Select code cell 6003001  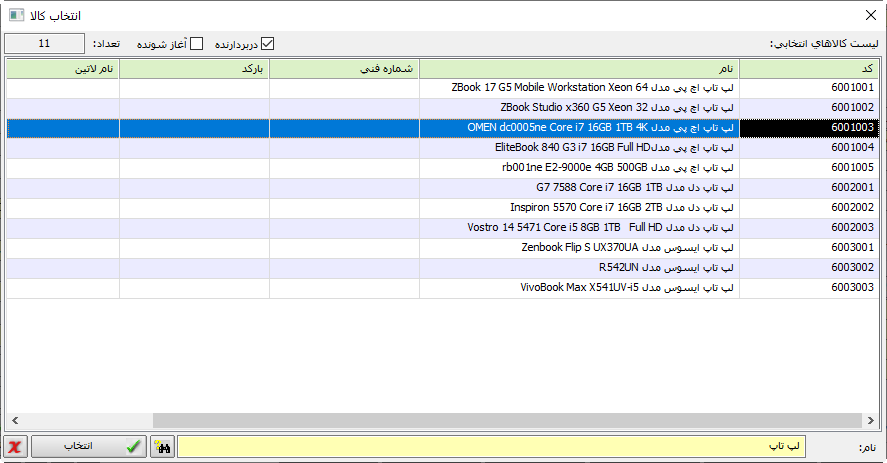[x=809, y=247]
